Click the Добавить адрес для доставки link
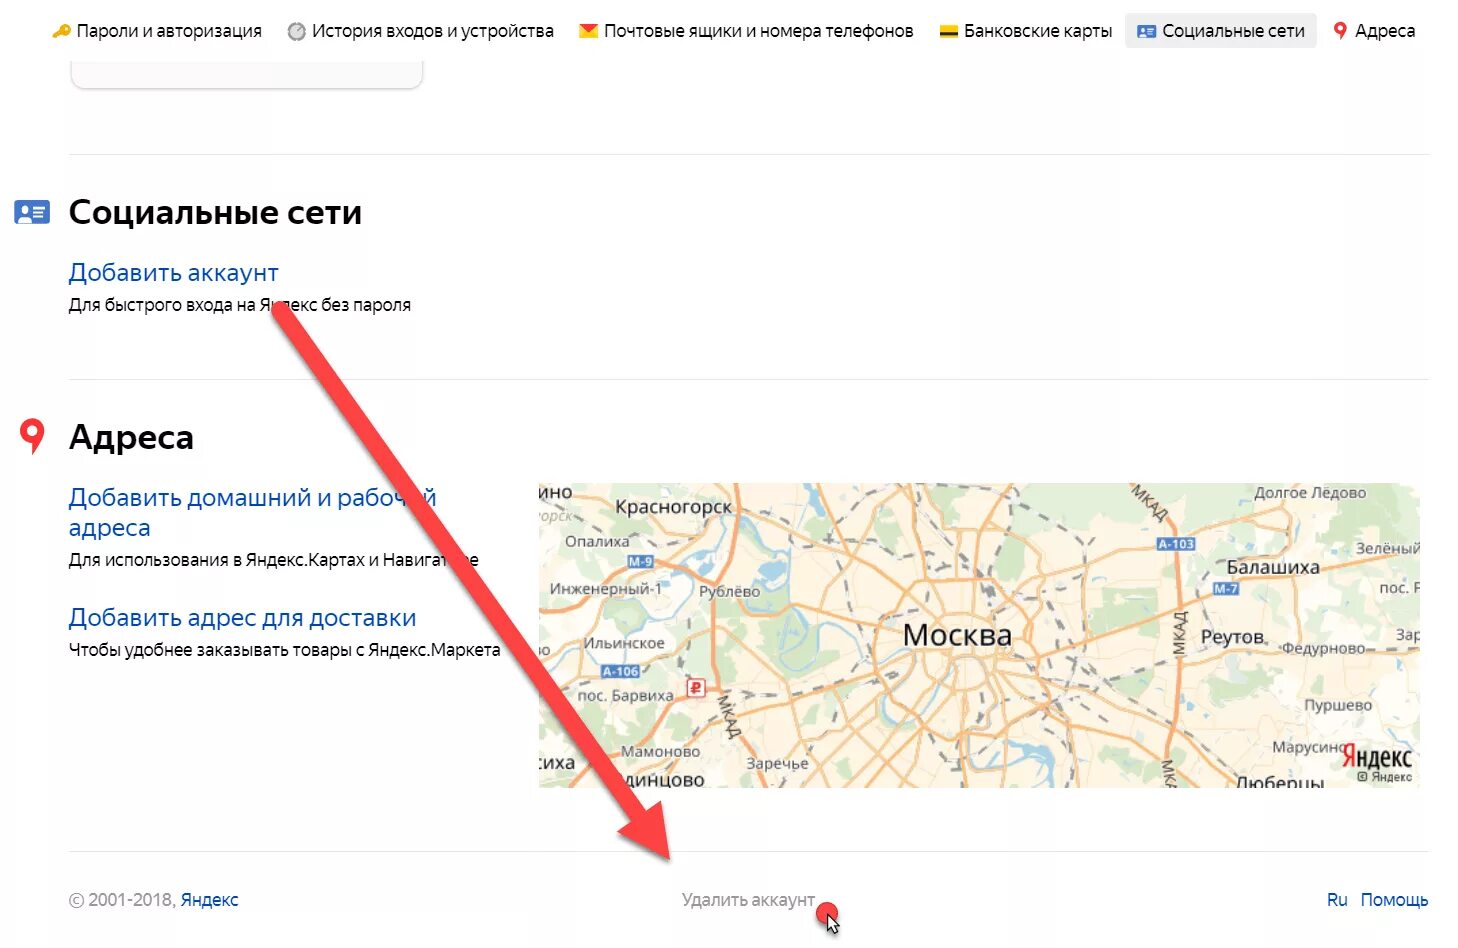The image size is (1458, 948). (x=242, y=618)
